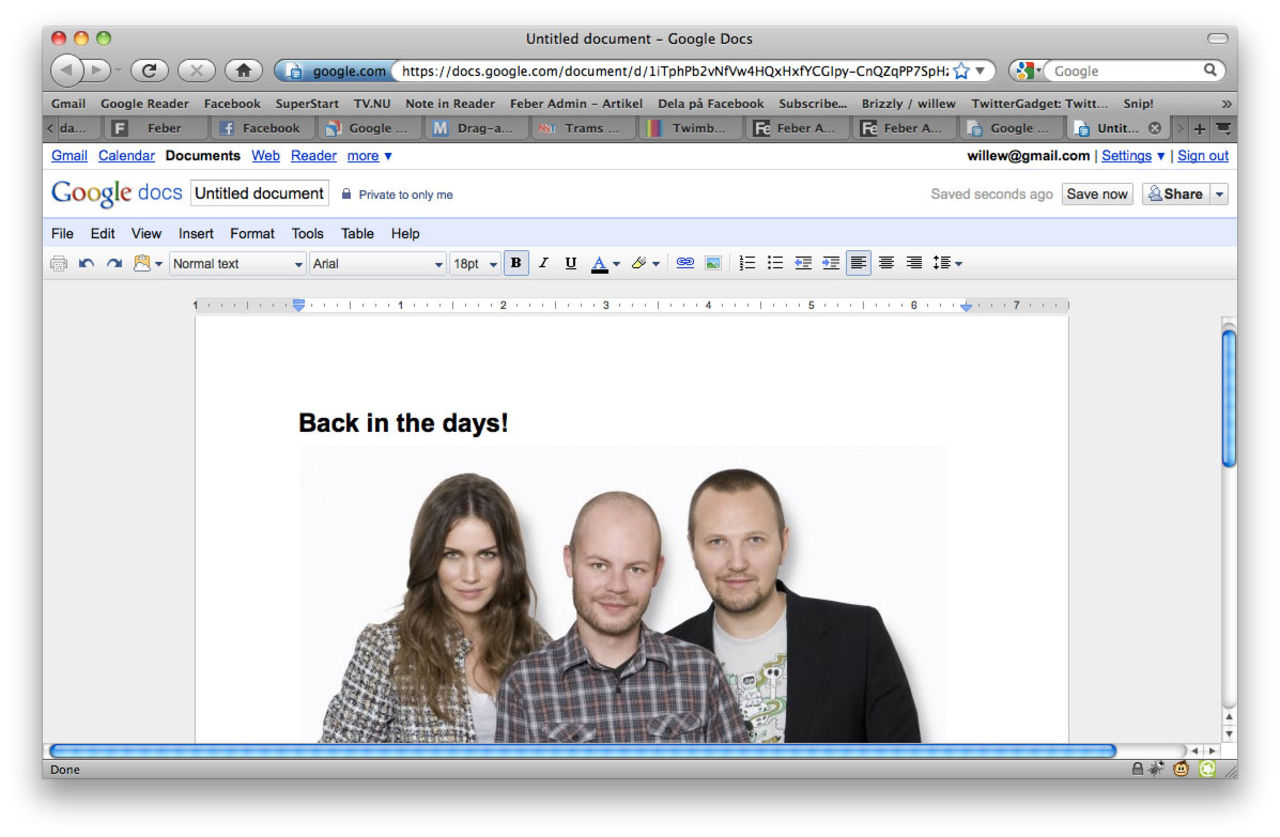Increase the paragraph indent

click(x=831, y=263)
